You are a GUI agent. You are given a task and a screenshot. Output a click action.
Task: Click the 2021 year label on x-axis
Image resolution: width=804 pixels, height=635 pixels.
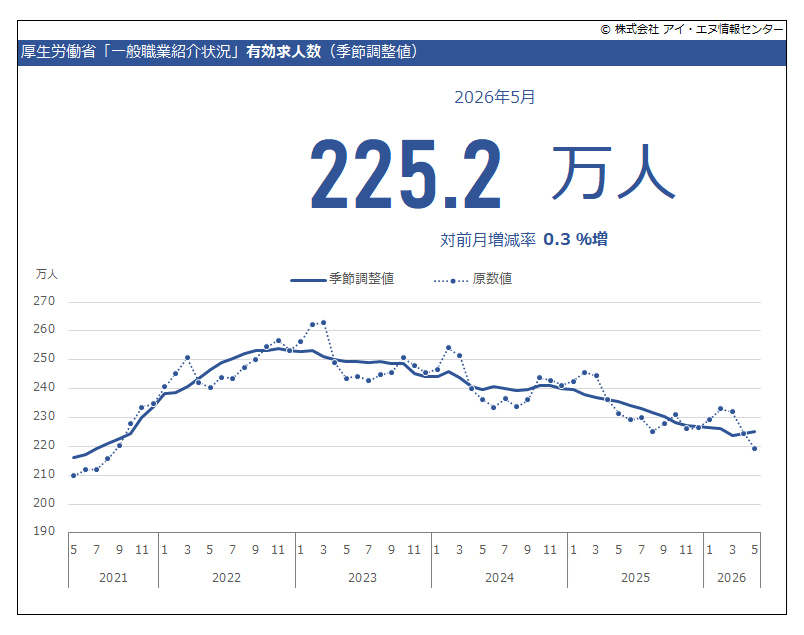(113, 578)
